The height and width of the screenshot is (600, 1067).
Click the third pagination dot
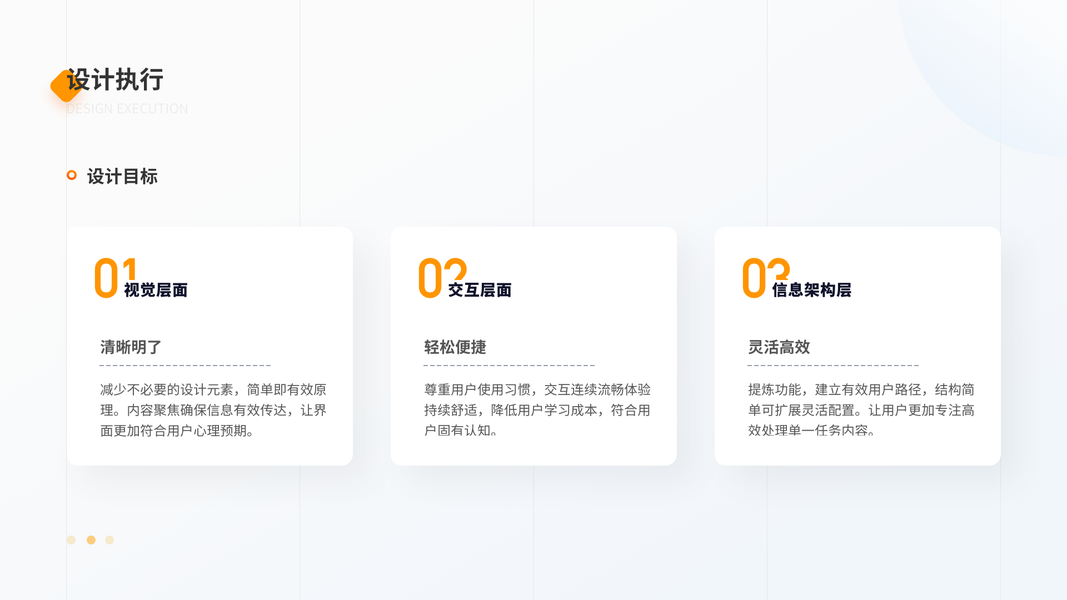[109, 540]
